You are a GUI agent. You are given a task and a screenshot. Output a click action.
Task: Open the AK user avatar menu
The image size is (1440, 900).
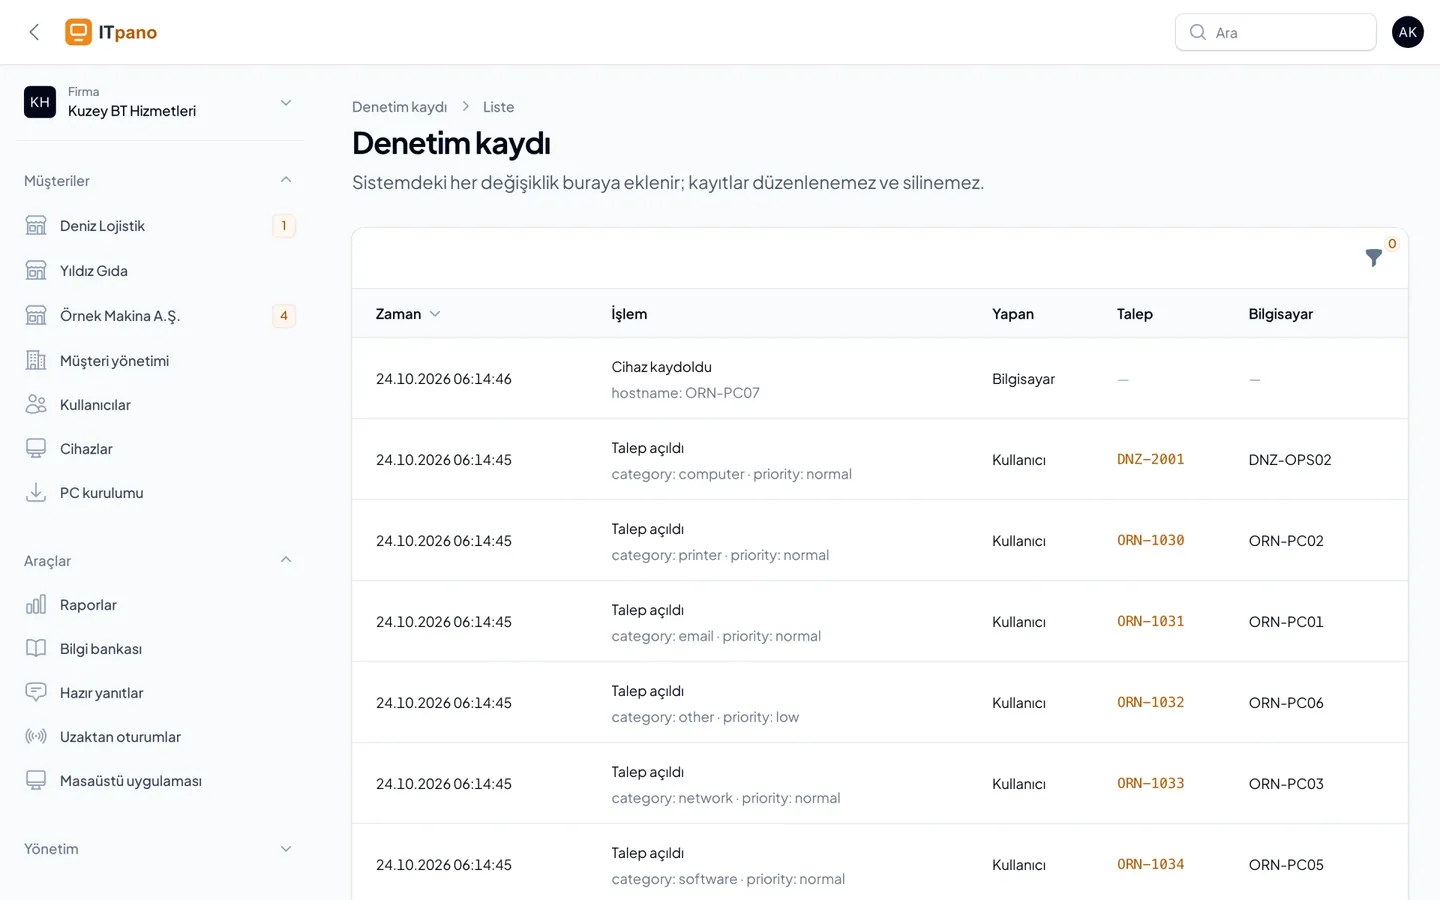click(x=1408, y=32)
